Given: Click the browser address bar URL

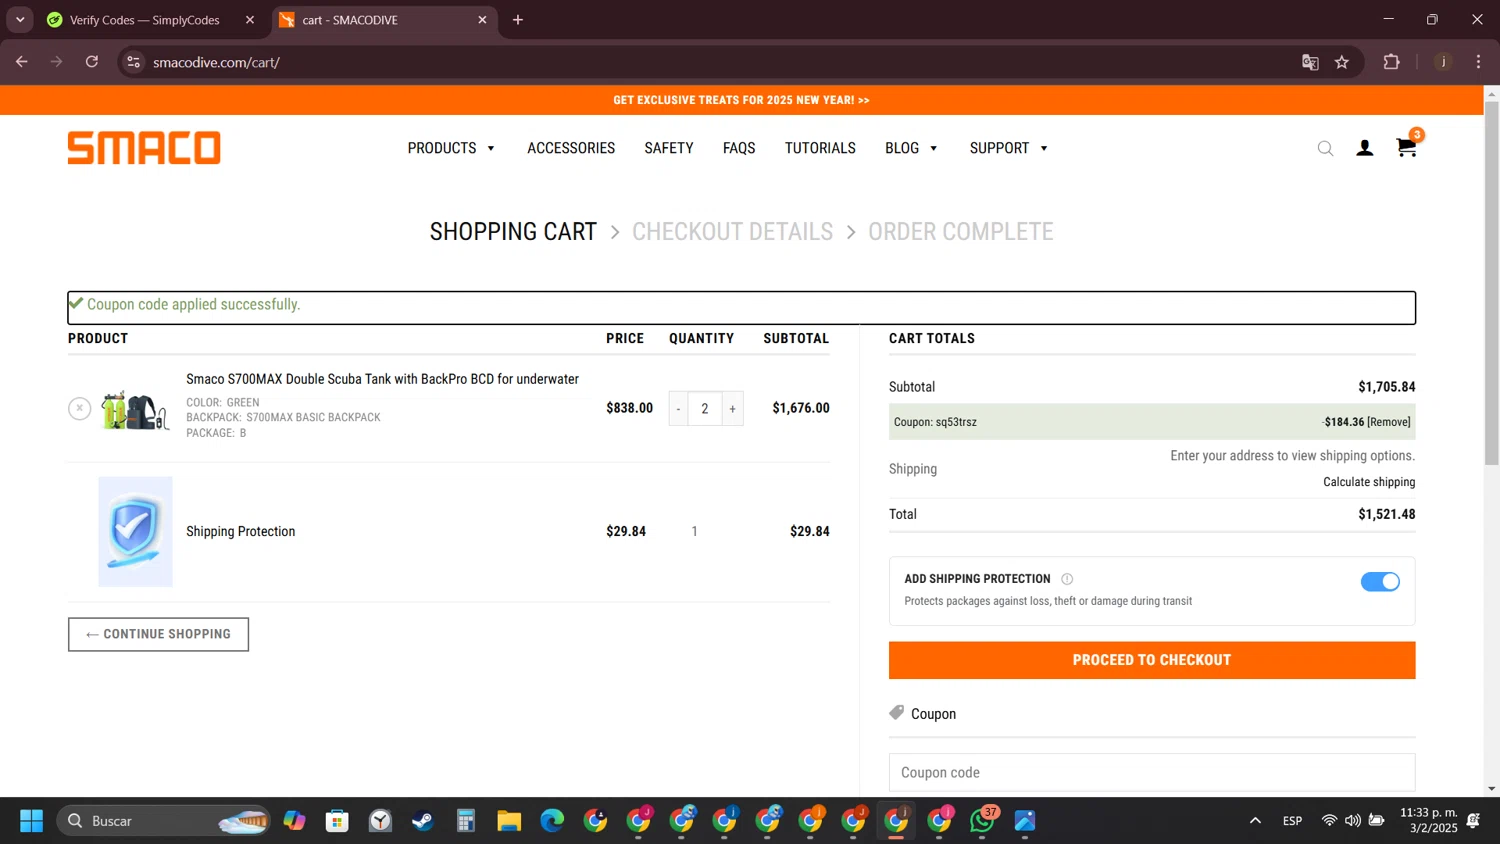Looking at the screenshot, I should 216,62.
